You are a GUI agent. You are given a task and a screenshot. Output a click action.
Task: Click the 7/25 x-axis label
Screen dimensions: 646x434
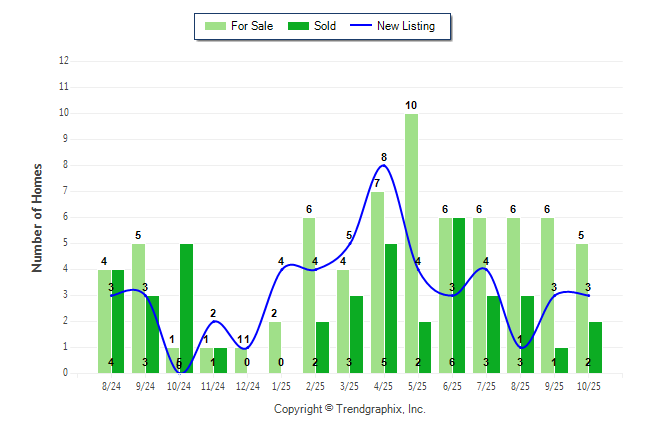[486, 385]
